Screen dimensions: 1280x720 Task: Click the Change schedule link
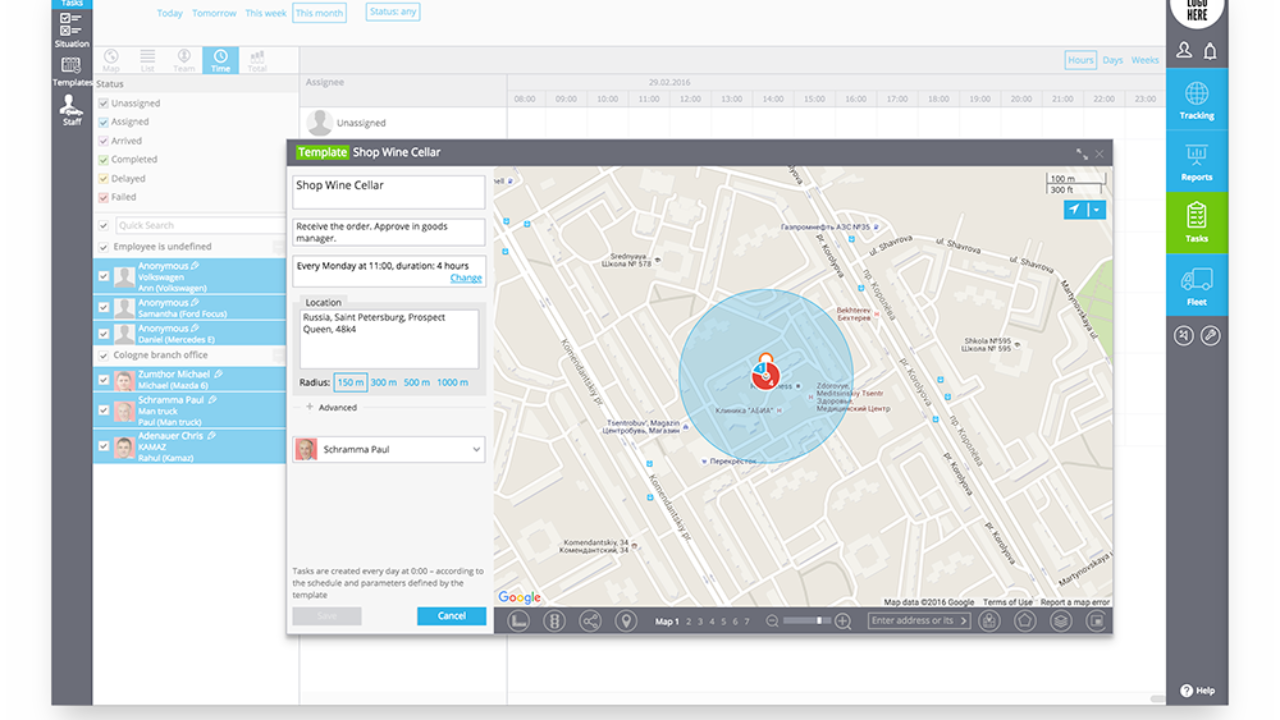click(x=465, y=278)
